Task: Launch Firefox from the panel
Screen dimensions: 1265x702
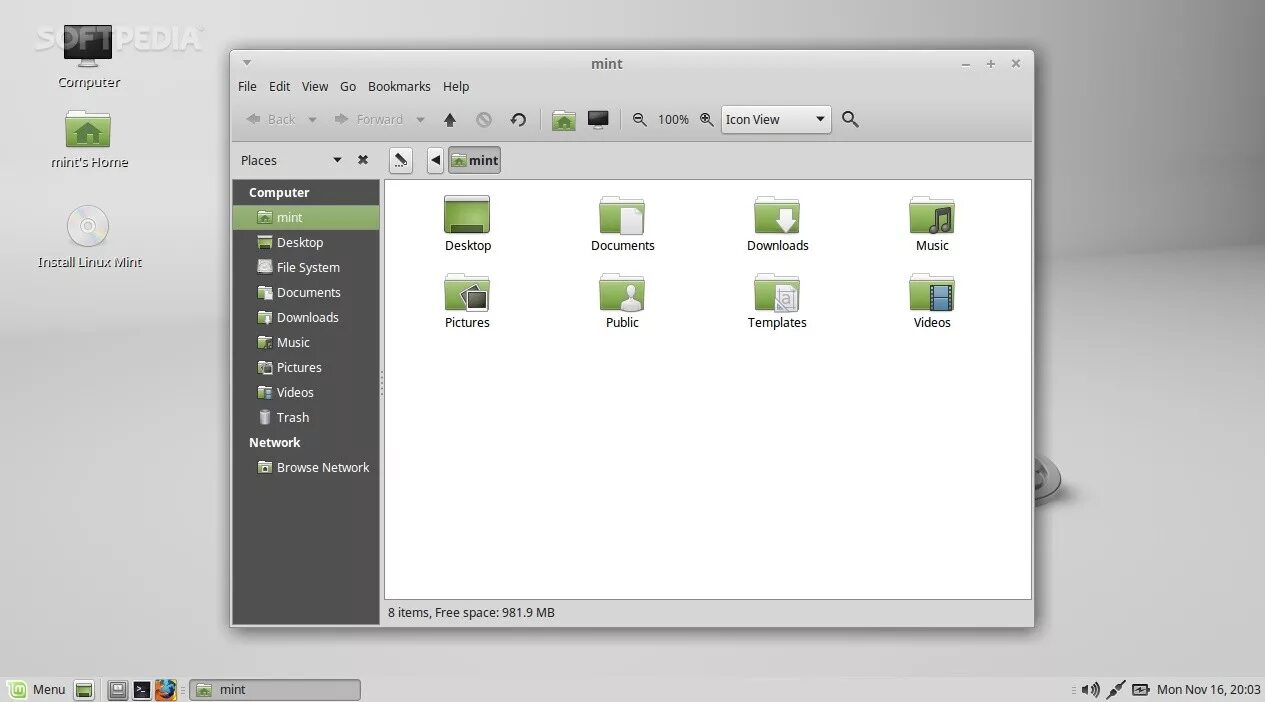Action: click(x=166, y=690)
